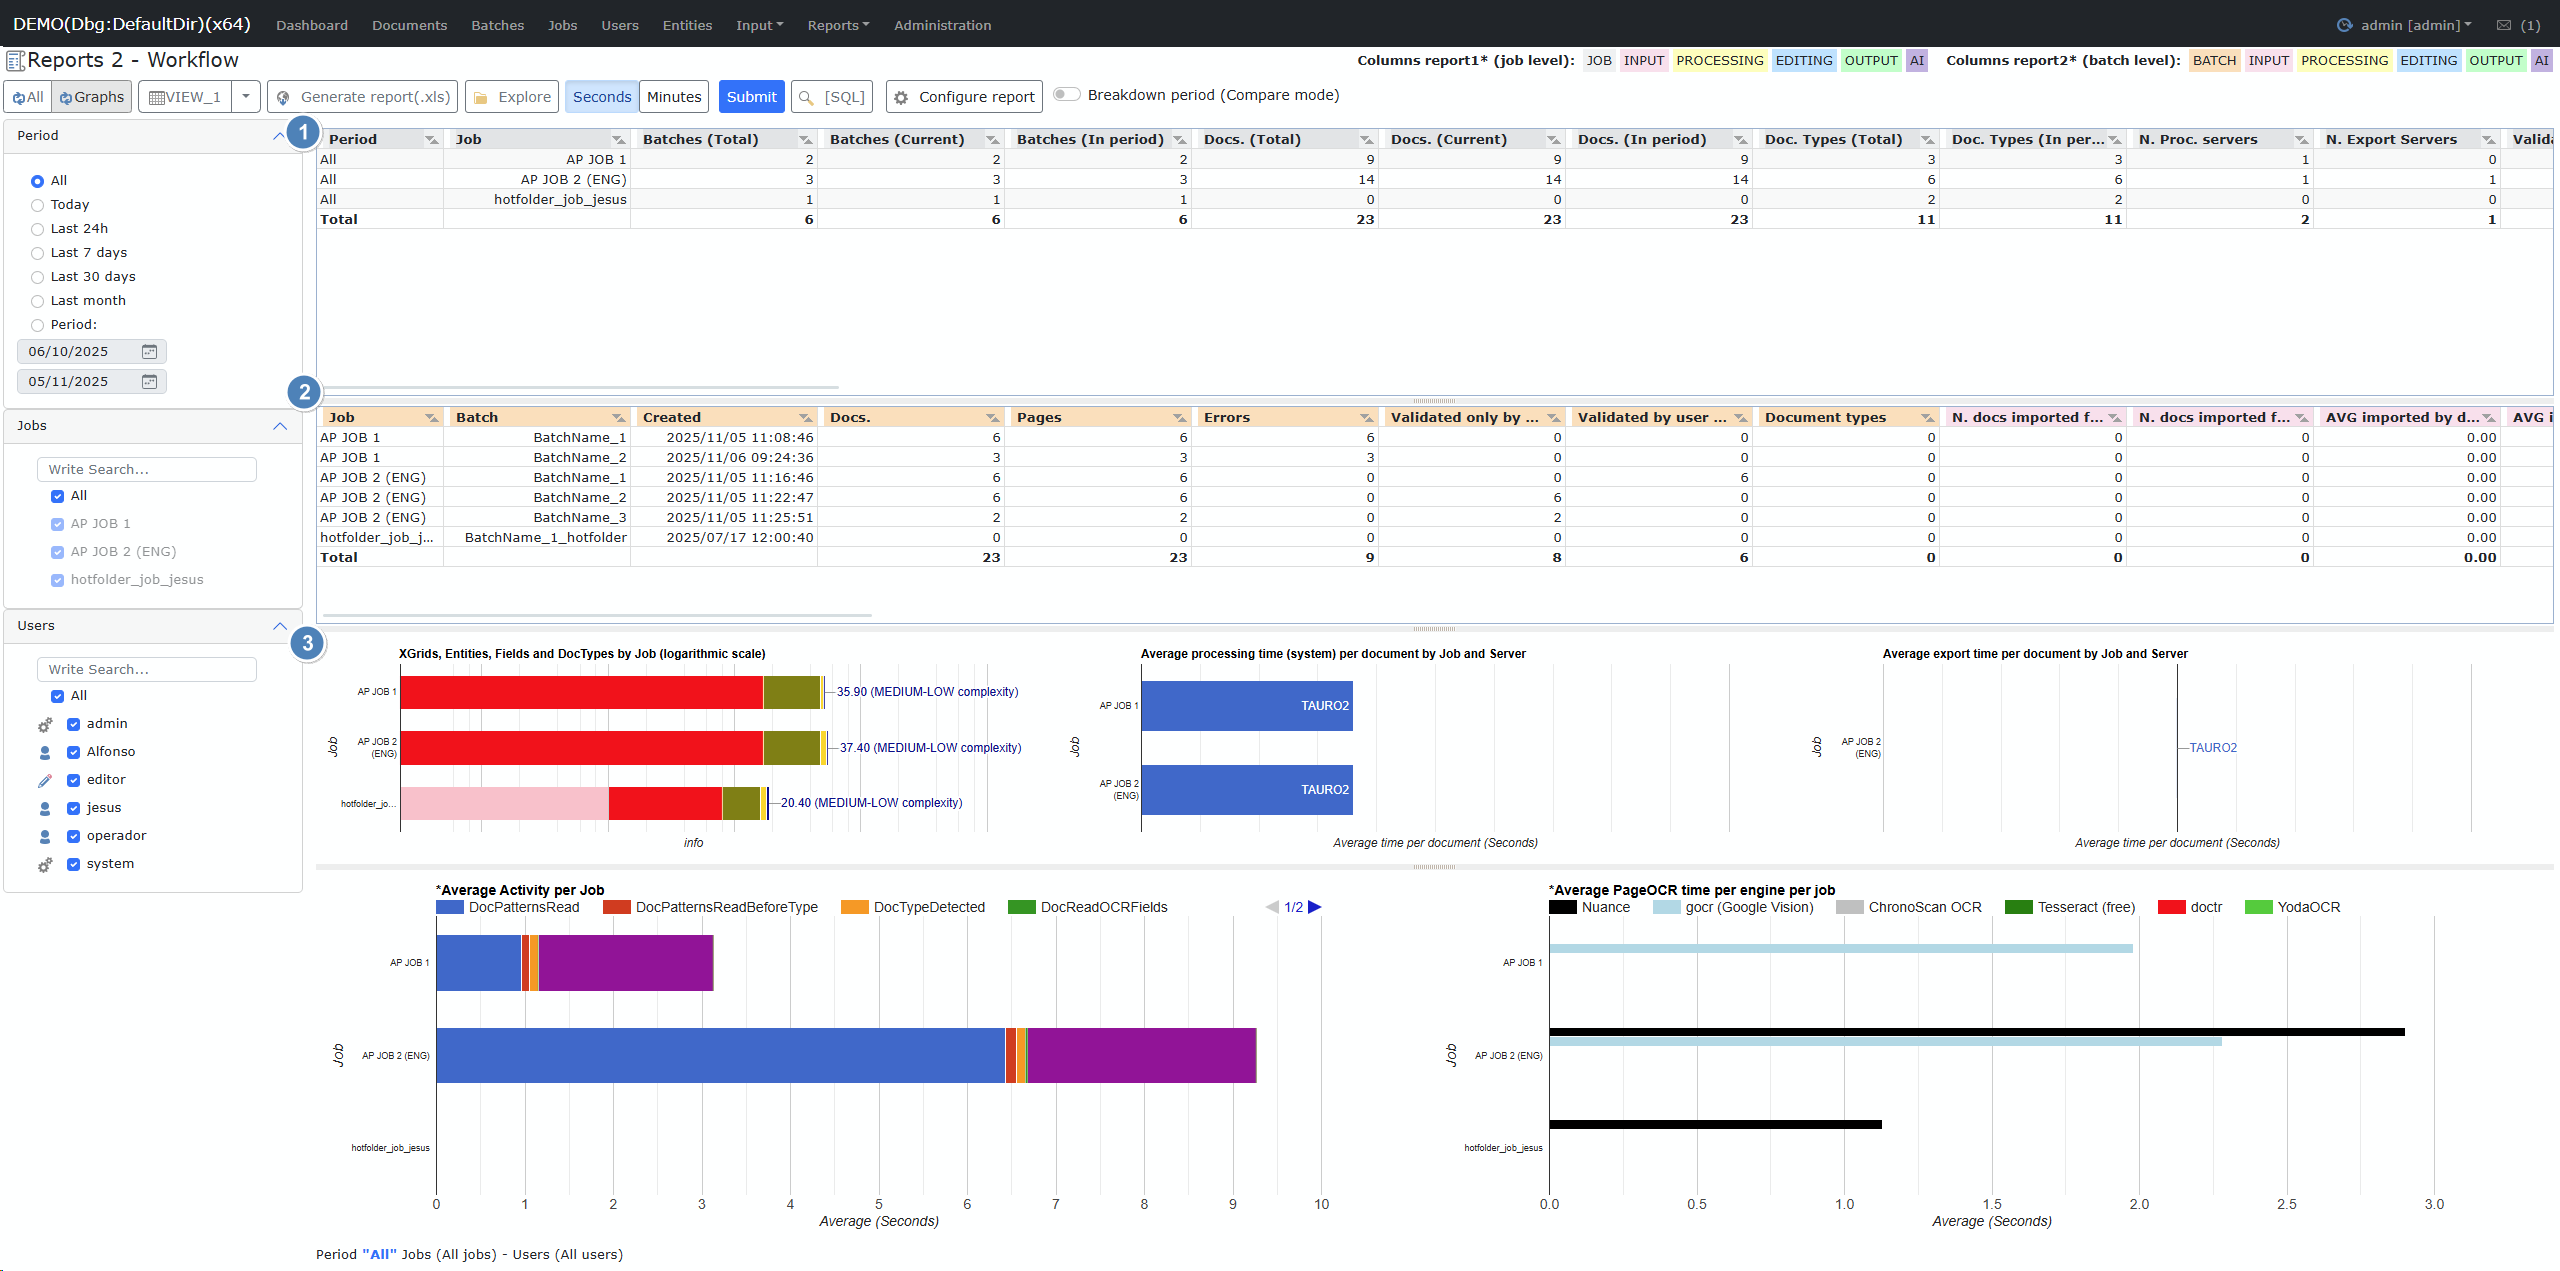Image resolution: width=2560 pixels, height=1271 pixels.
Task: Collapse the Period panel chevron
Action: pos(279,136)
